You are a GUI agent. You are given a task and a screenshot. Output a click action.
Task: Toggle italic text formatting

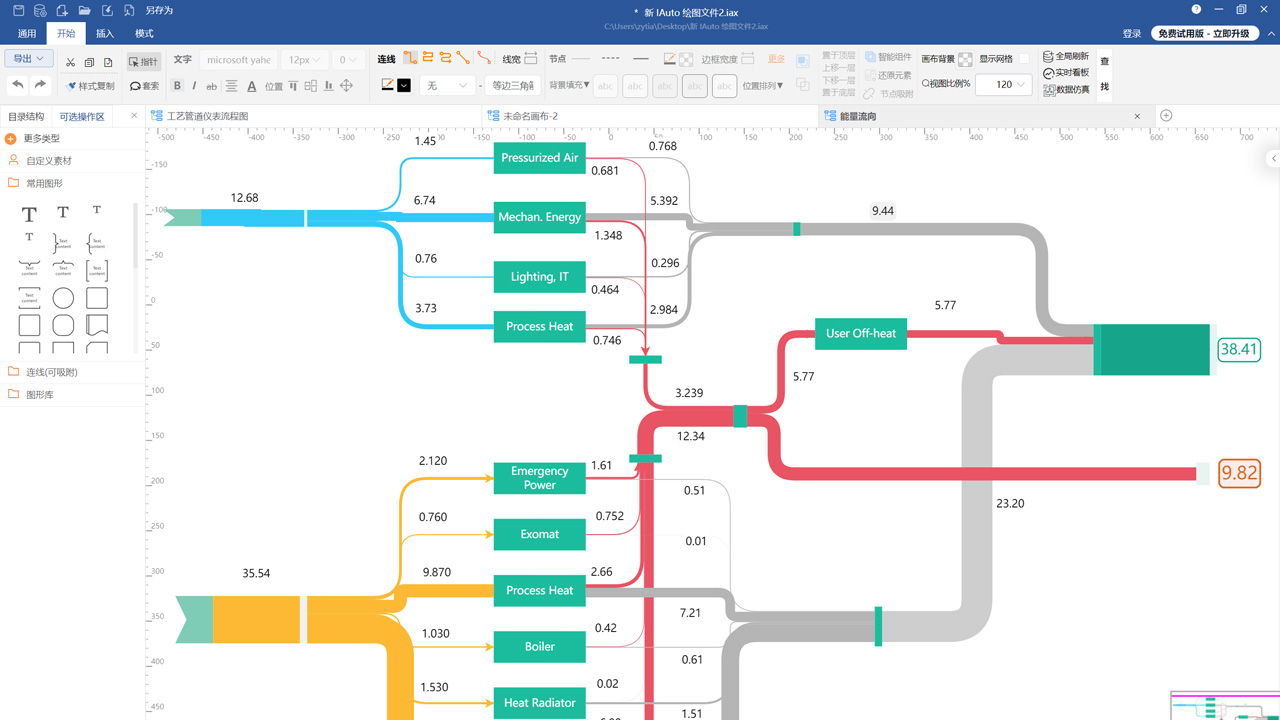coord(194,86)
